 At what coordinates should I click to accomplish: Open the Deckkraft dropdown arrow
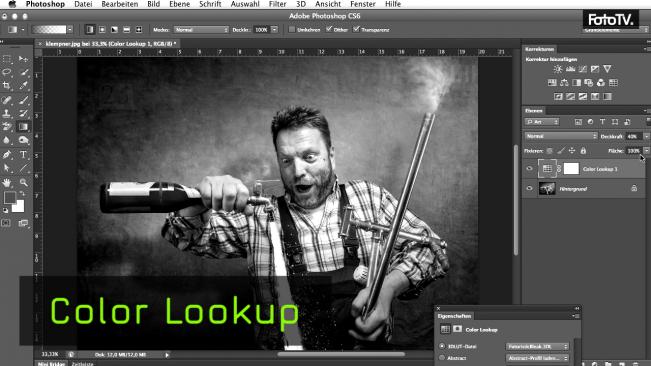click(646, 136)
